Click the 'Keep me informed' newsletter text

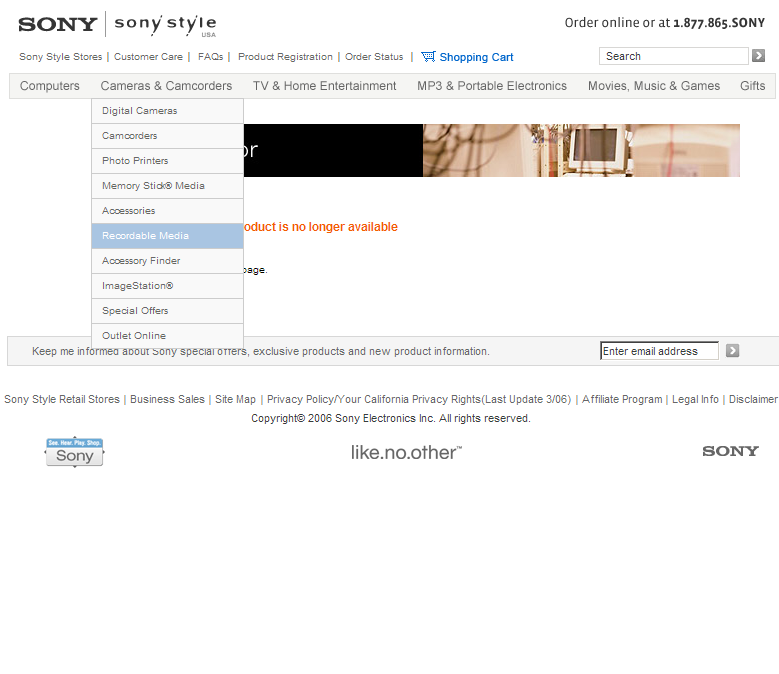click(x=261, y=351)
